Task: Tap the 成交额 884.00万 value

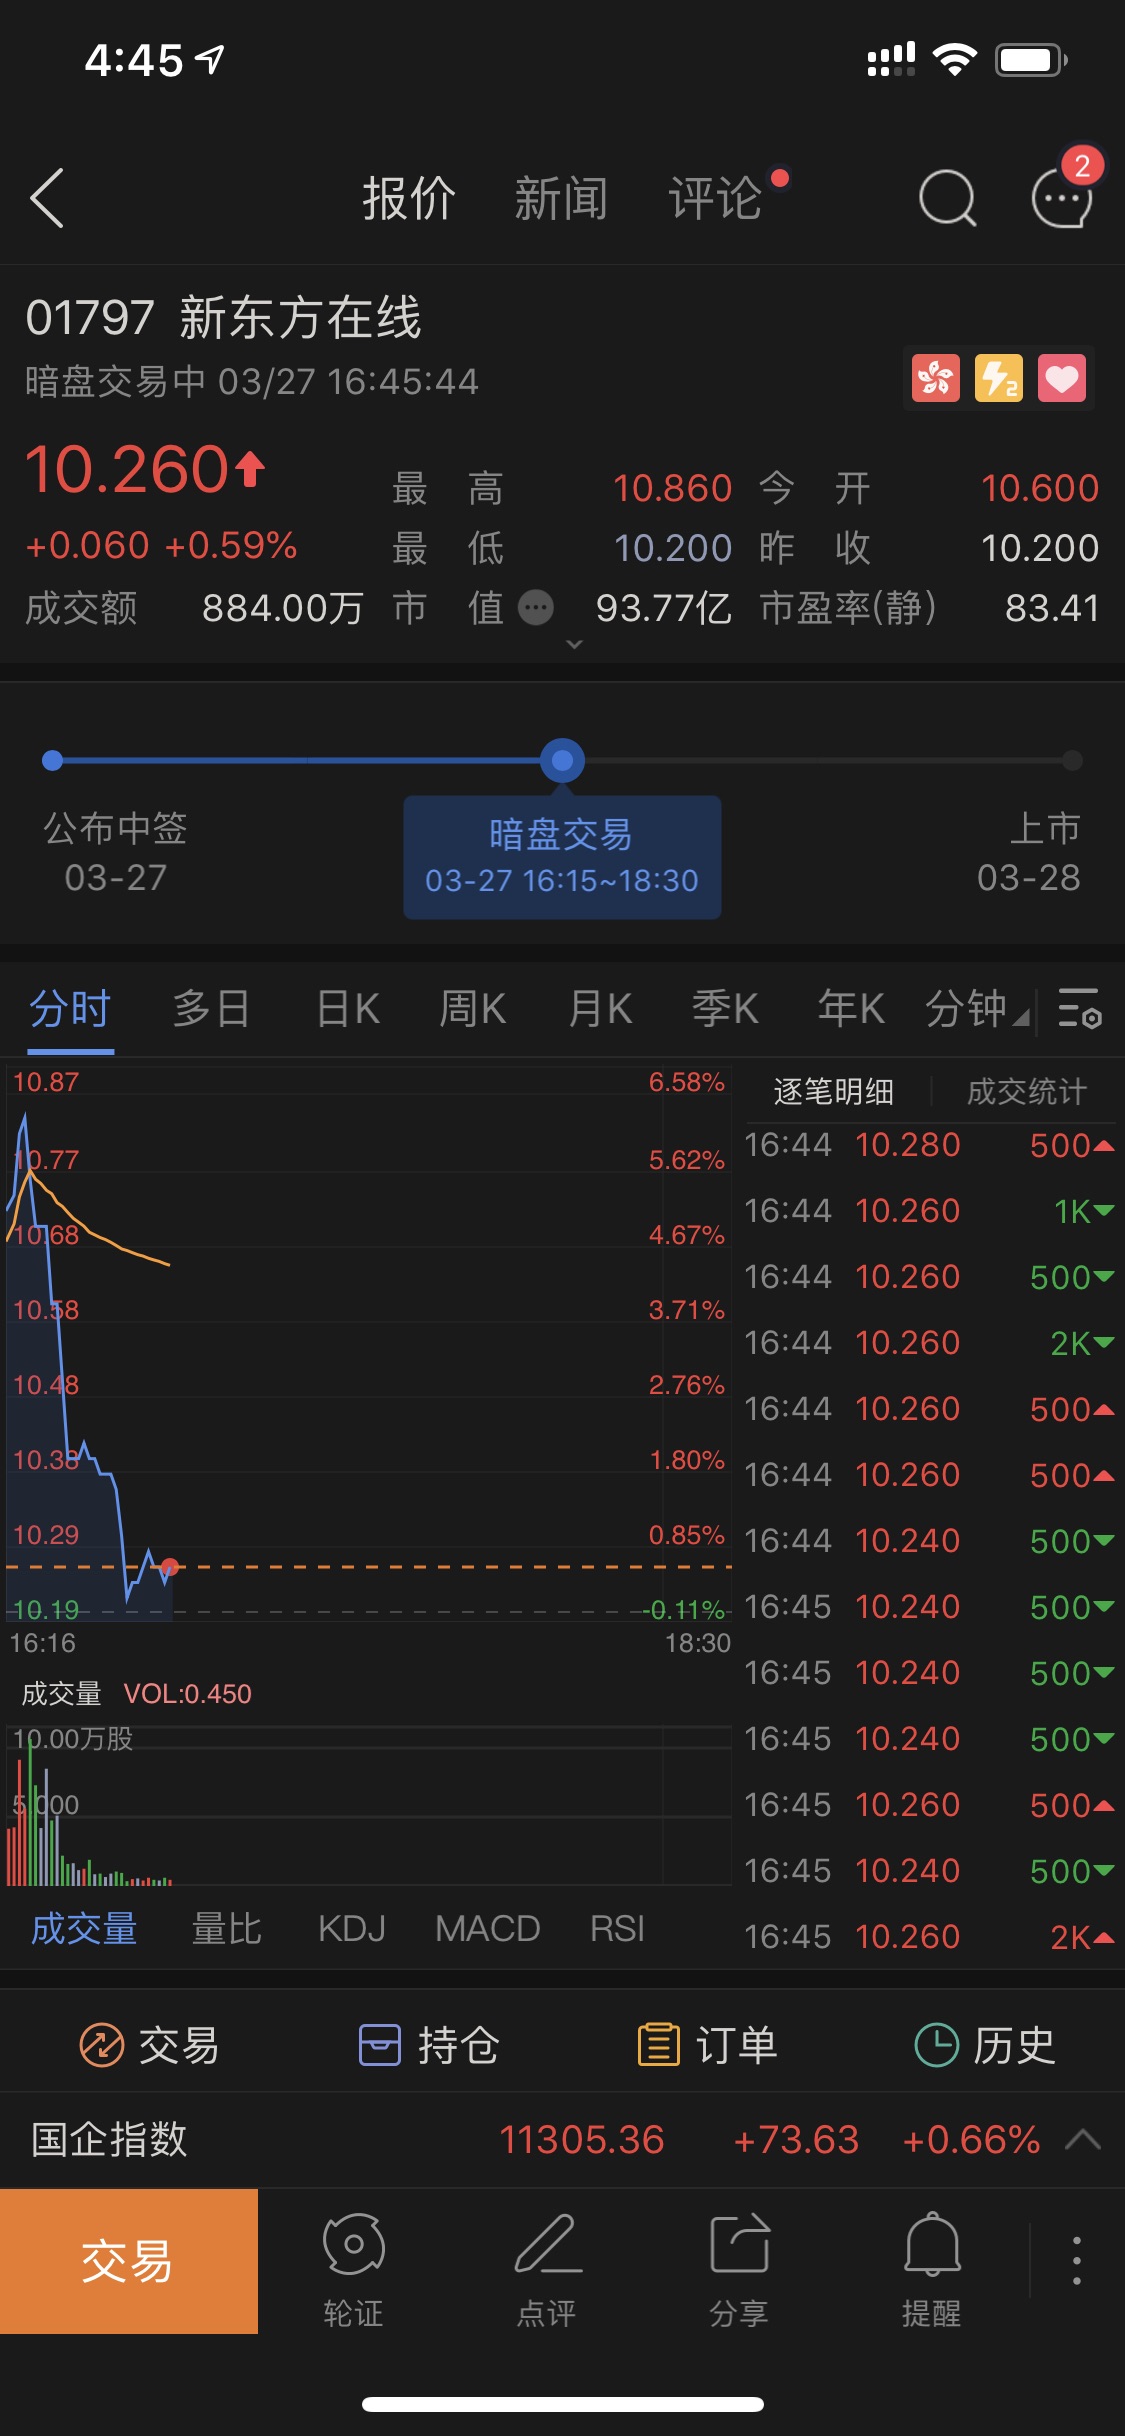Action: 282,608
